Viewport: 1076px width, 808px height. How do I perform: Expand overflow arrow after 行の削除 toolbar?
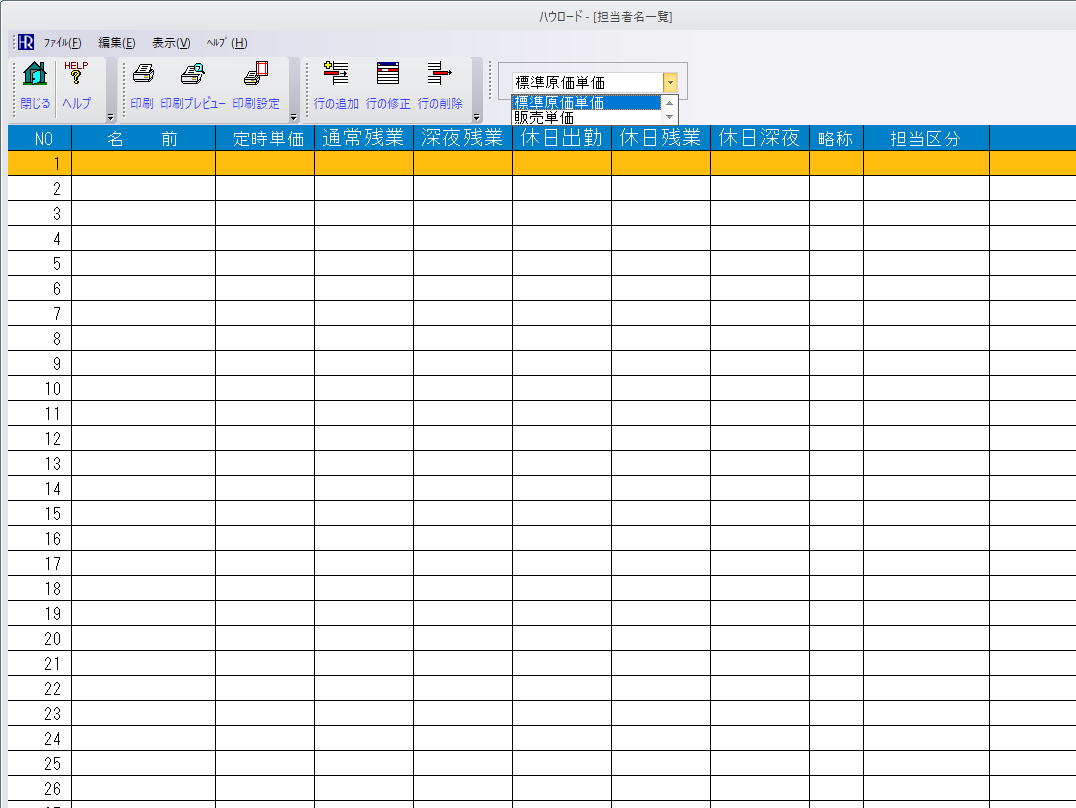click(x=477, y=117)
